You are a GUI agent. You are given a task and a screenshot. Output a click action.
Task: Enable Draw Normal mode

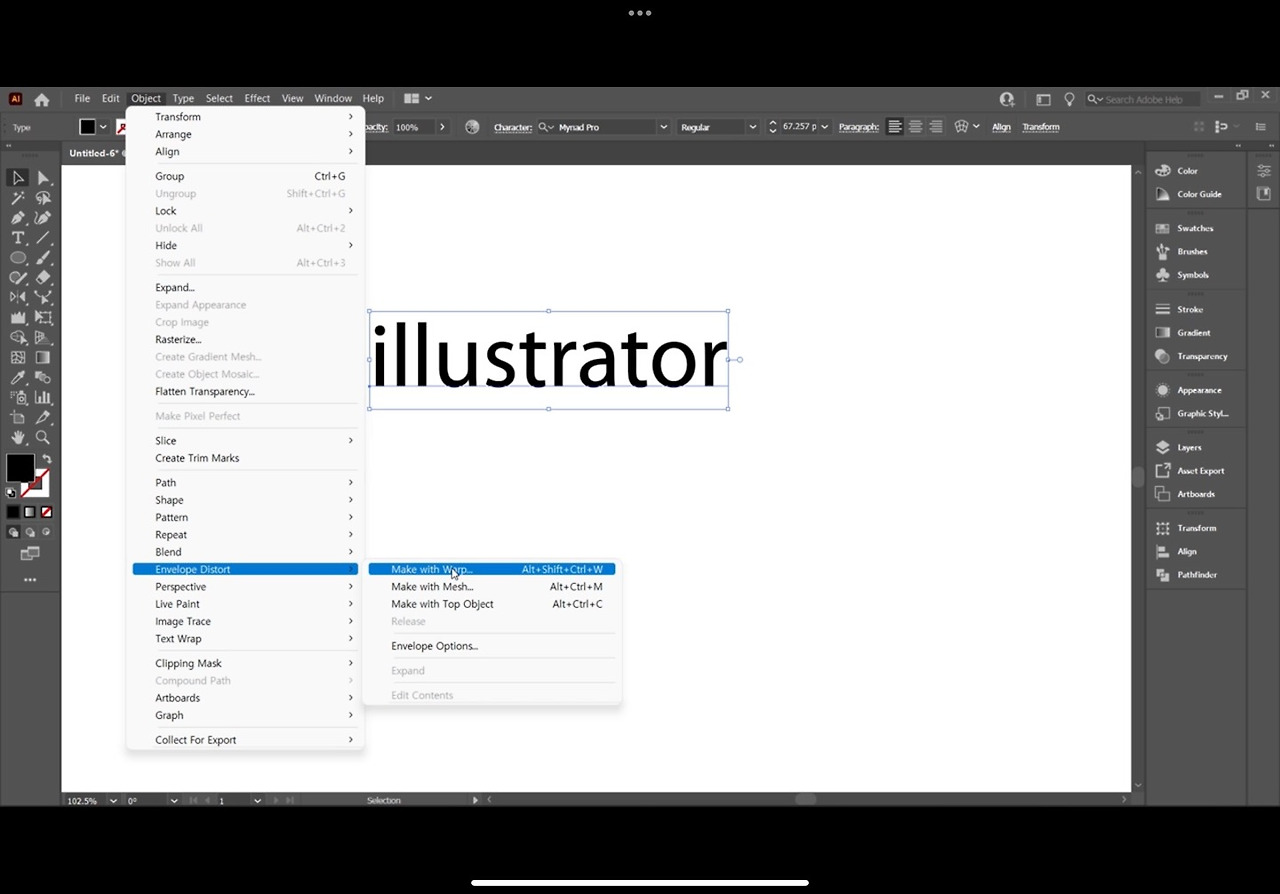[x=14, y=533]
